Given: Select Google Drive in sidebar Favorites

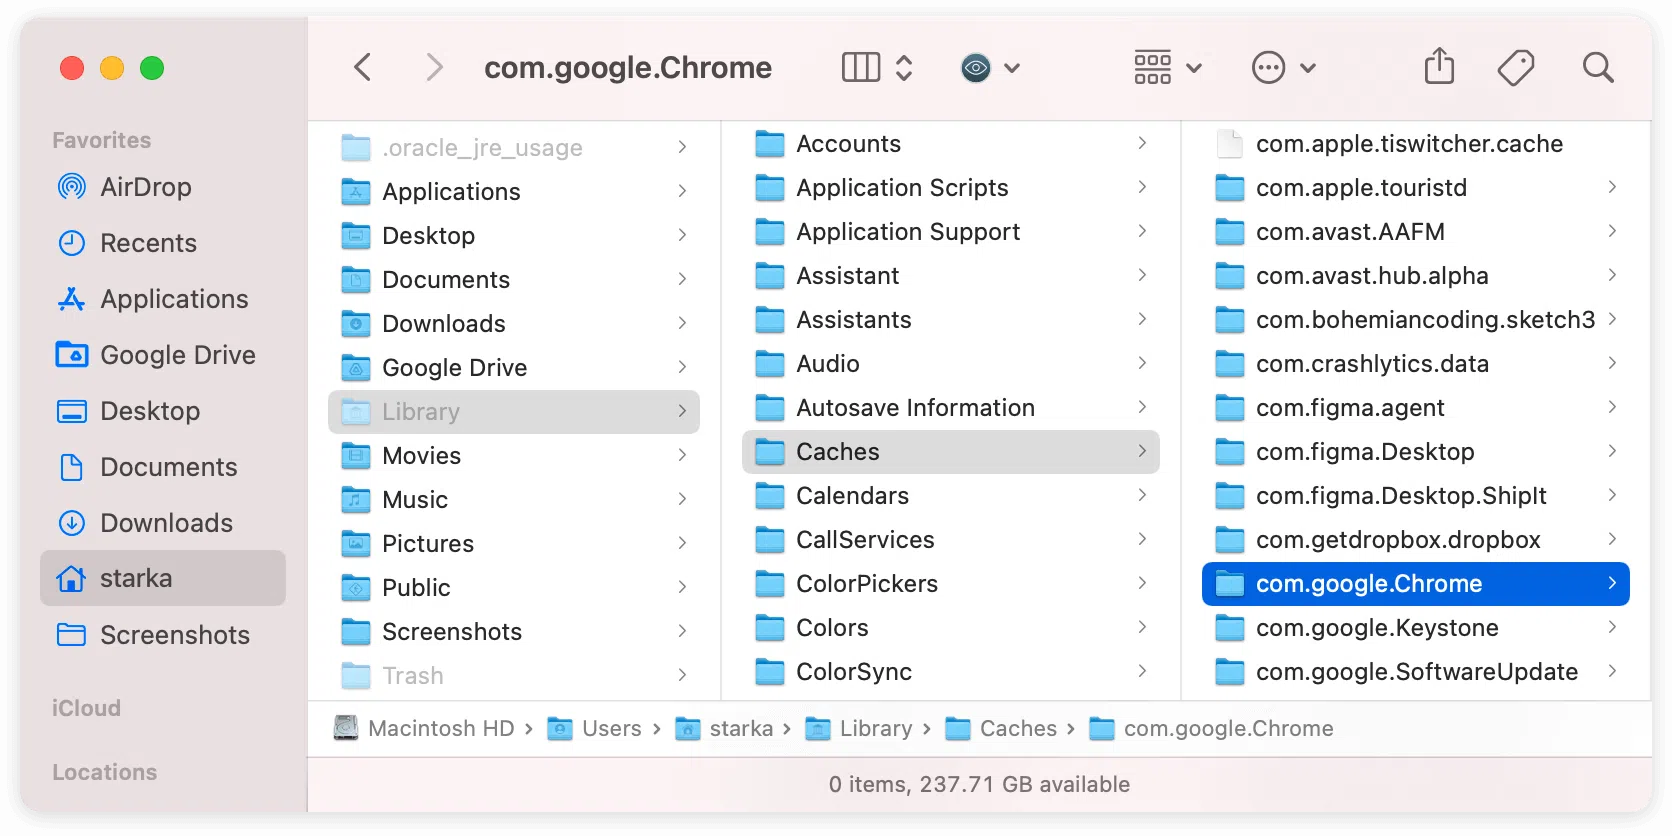Looking at the screenshot, I should (x=177, y=355).
